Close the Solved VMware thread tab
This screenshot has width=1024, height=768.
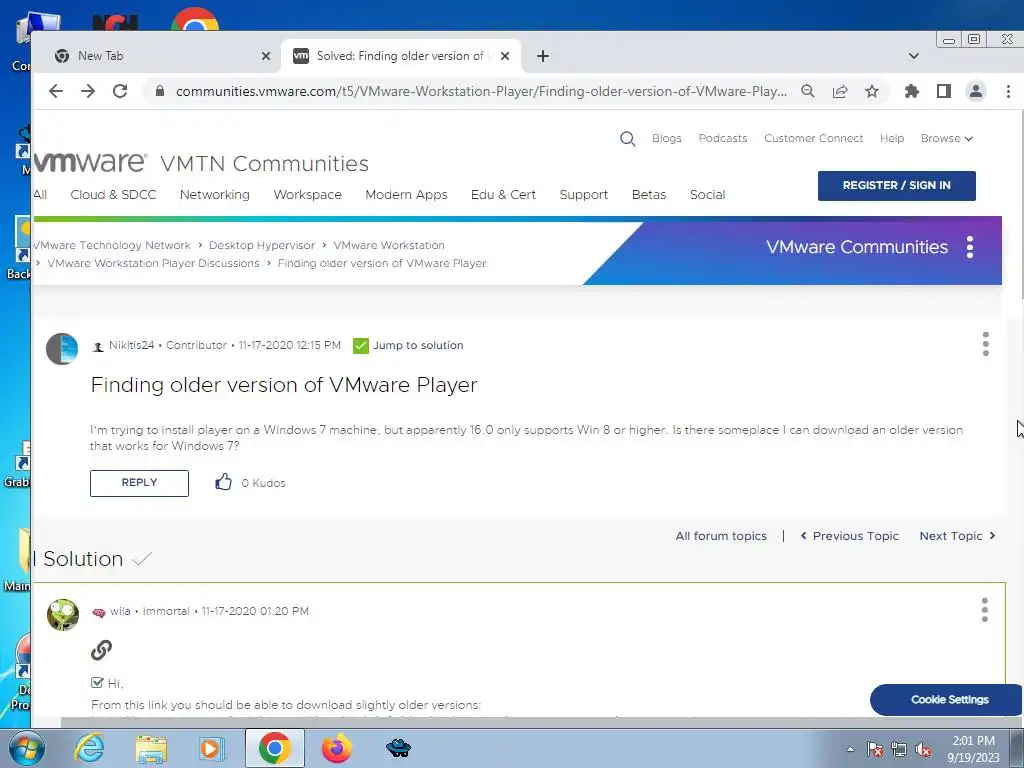click(505, 56)
